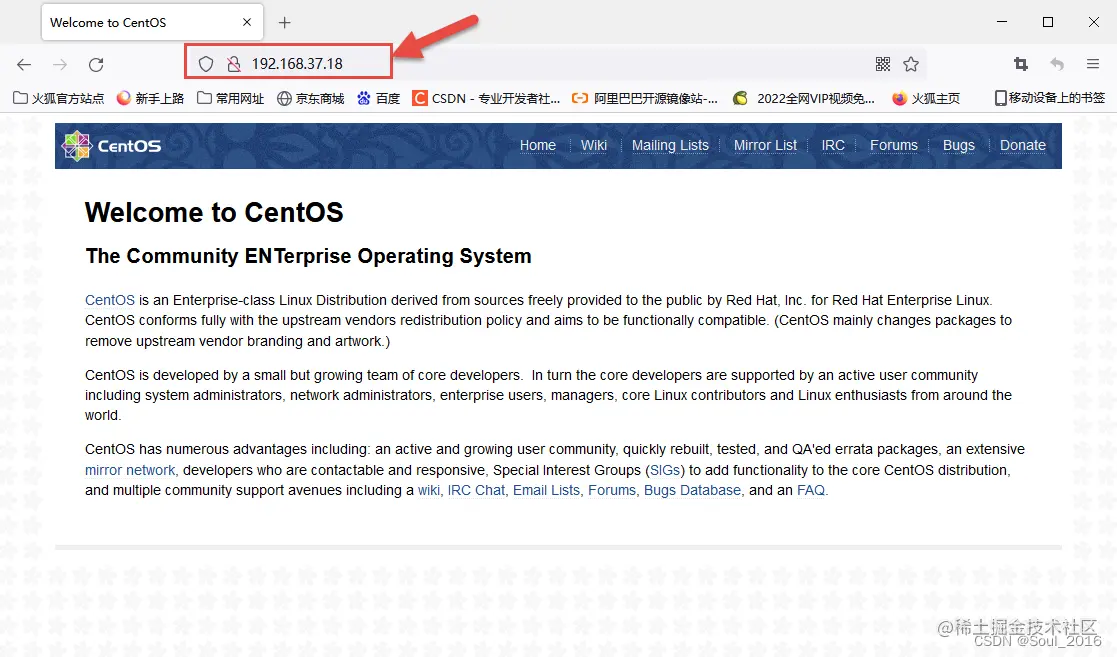The height and width of the screenshot is (657, 1117).
Task: Open a new tab with the plus button
Action: pos(284,23)
